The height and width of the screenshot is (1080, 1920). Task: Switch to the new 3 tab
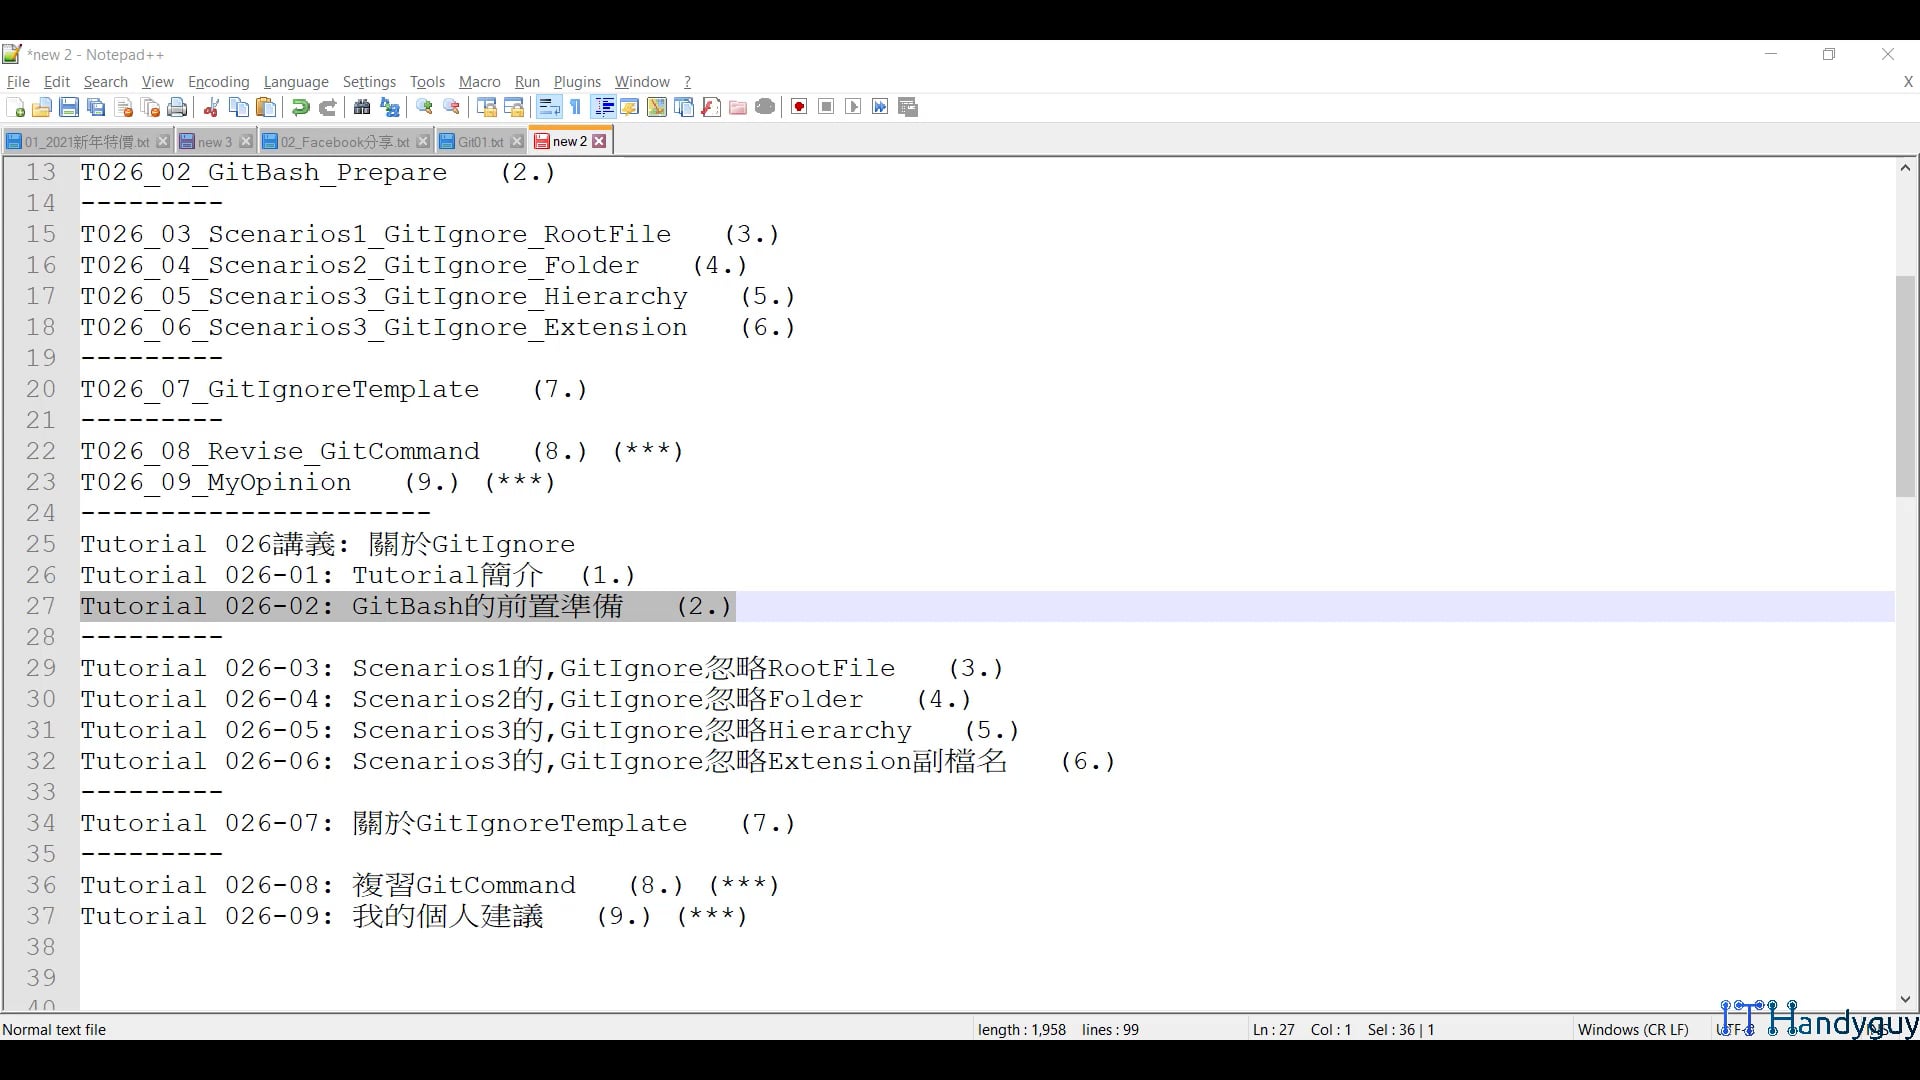[x=213, y=141]
